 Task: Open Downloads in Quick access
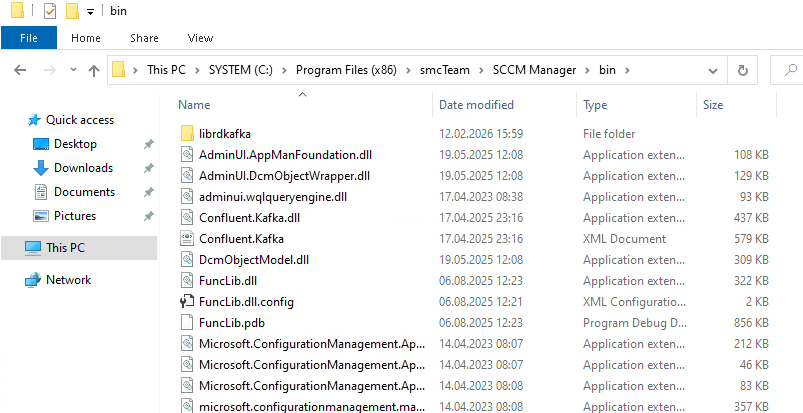82,168
